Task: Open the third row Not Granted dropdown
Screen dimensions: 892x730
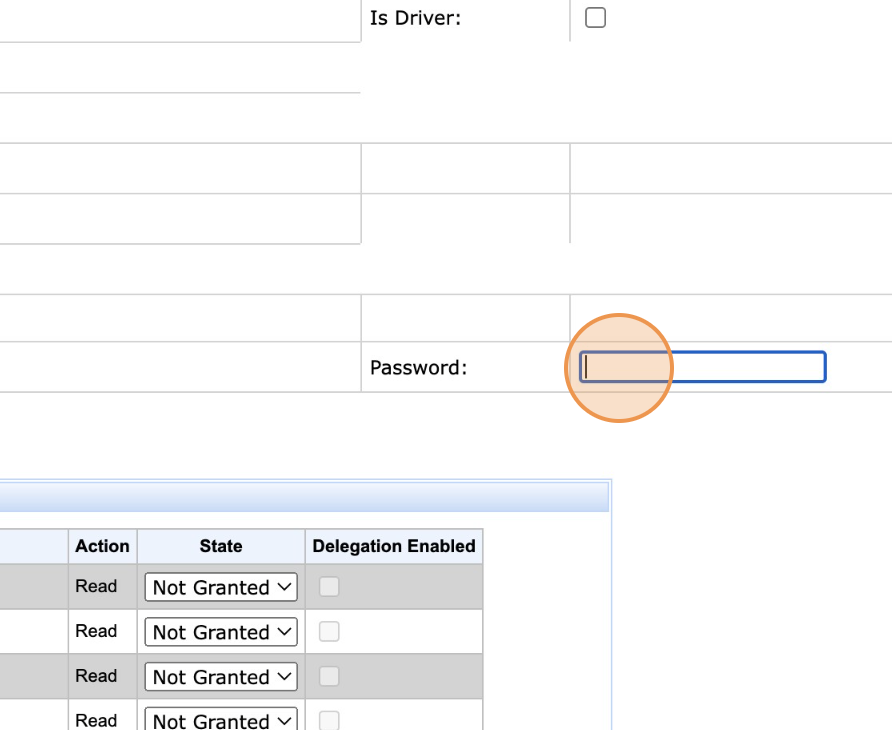Action: pyautogui.click(x=221, y=677)
